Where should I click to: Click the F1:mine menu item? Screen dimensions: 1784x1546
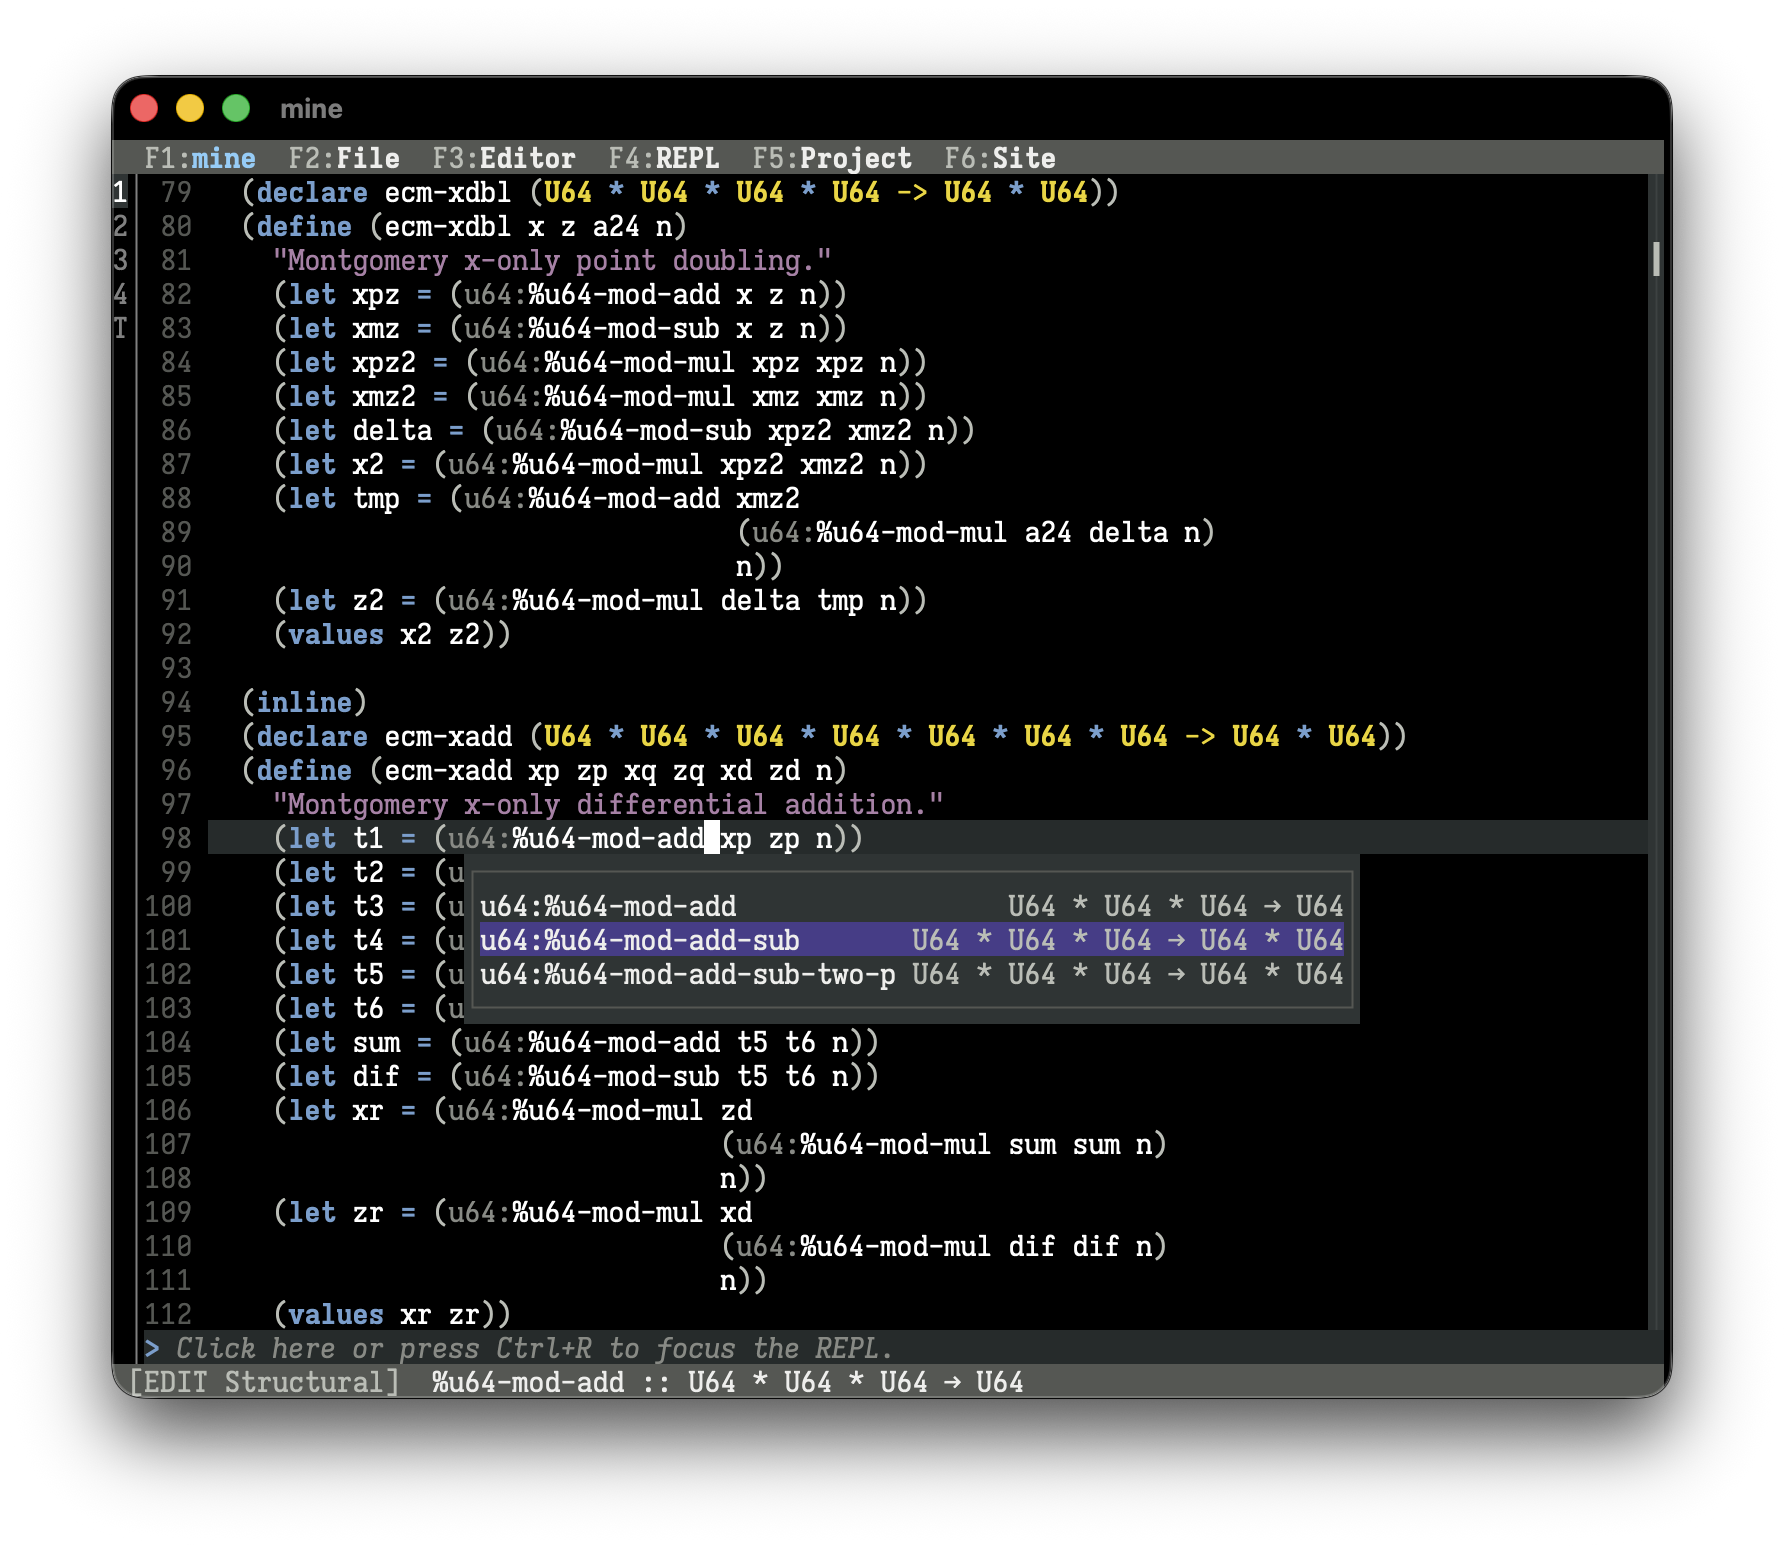click(199, 158)
